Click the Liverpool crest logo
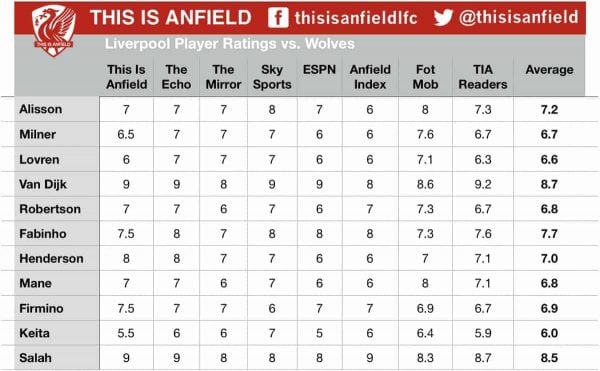Screen dimensions: 600x371 pyautogui.click(x=54, y=31)
